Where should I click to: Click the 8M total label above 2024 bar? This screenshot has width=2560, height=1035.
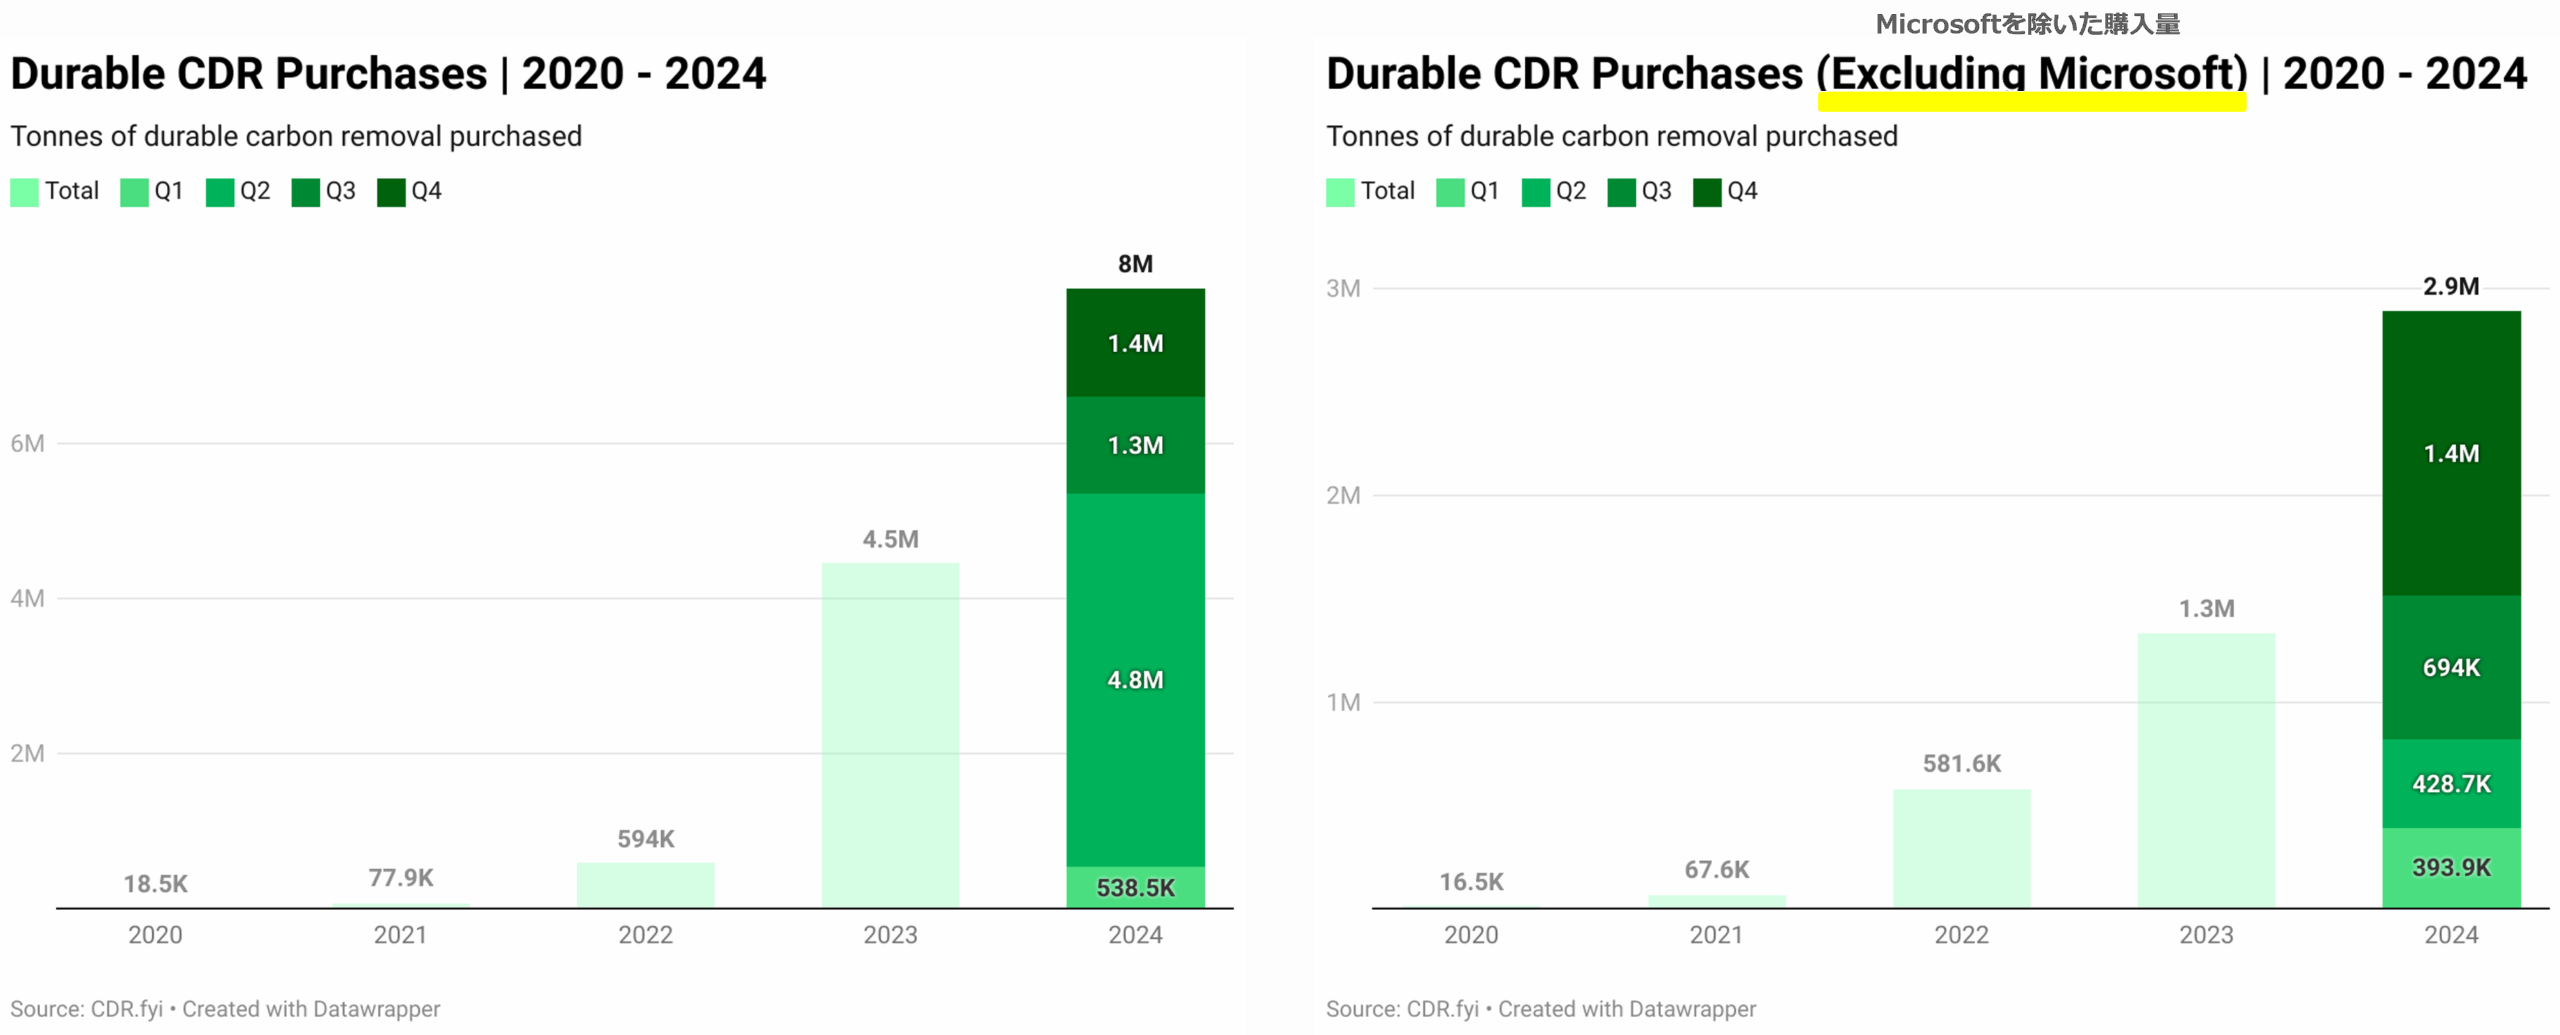(1135, 264)
